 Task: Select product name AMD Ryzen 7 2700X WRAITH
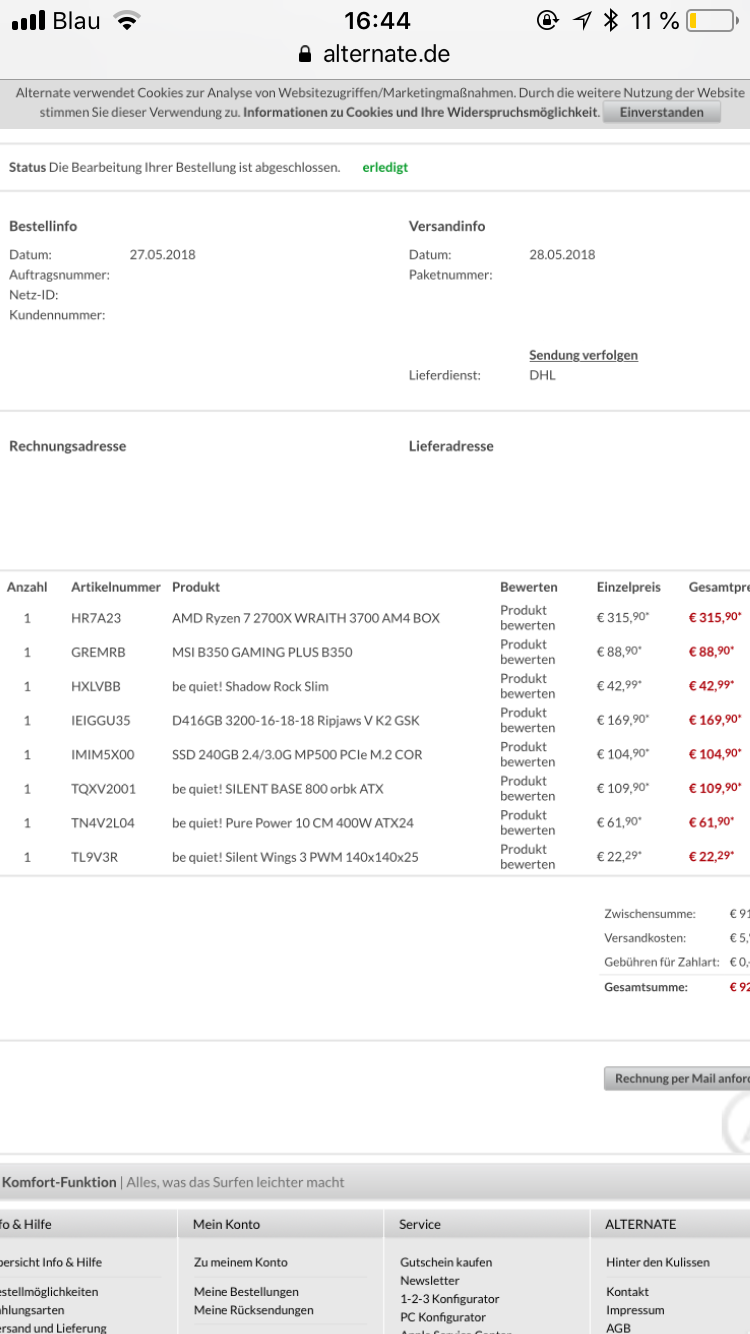point(306,618)
